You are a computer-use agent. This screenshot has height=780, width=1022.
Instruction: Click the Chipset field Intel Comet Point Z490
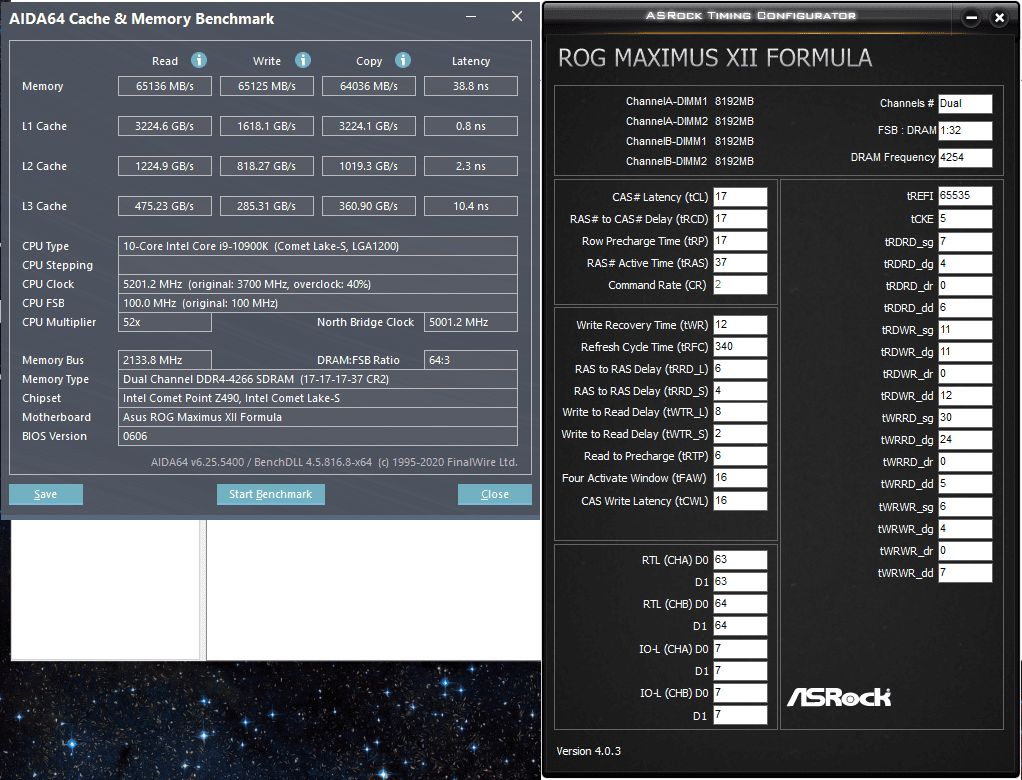[x=318, y=398]
